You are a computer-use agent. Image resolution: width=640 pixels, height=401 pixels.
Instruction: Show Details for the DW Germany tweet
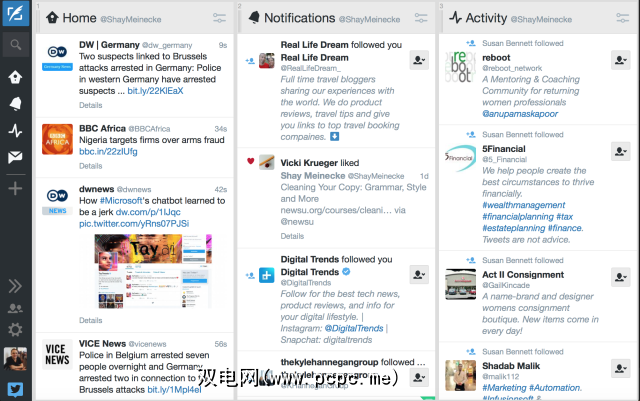pos(91,105)
